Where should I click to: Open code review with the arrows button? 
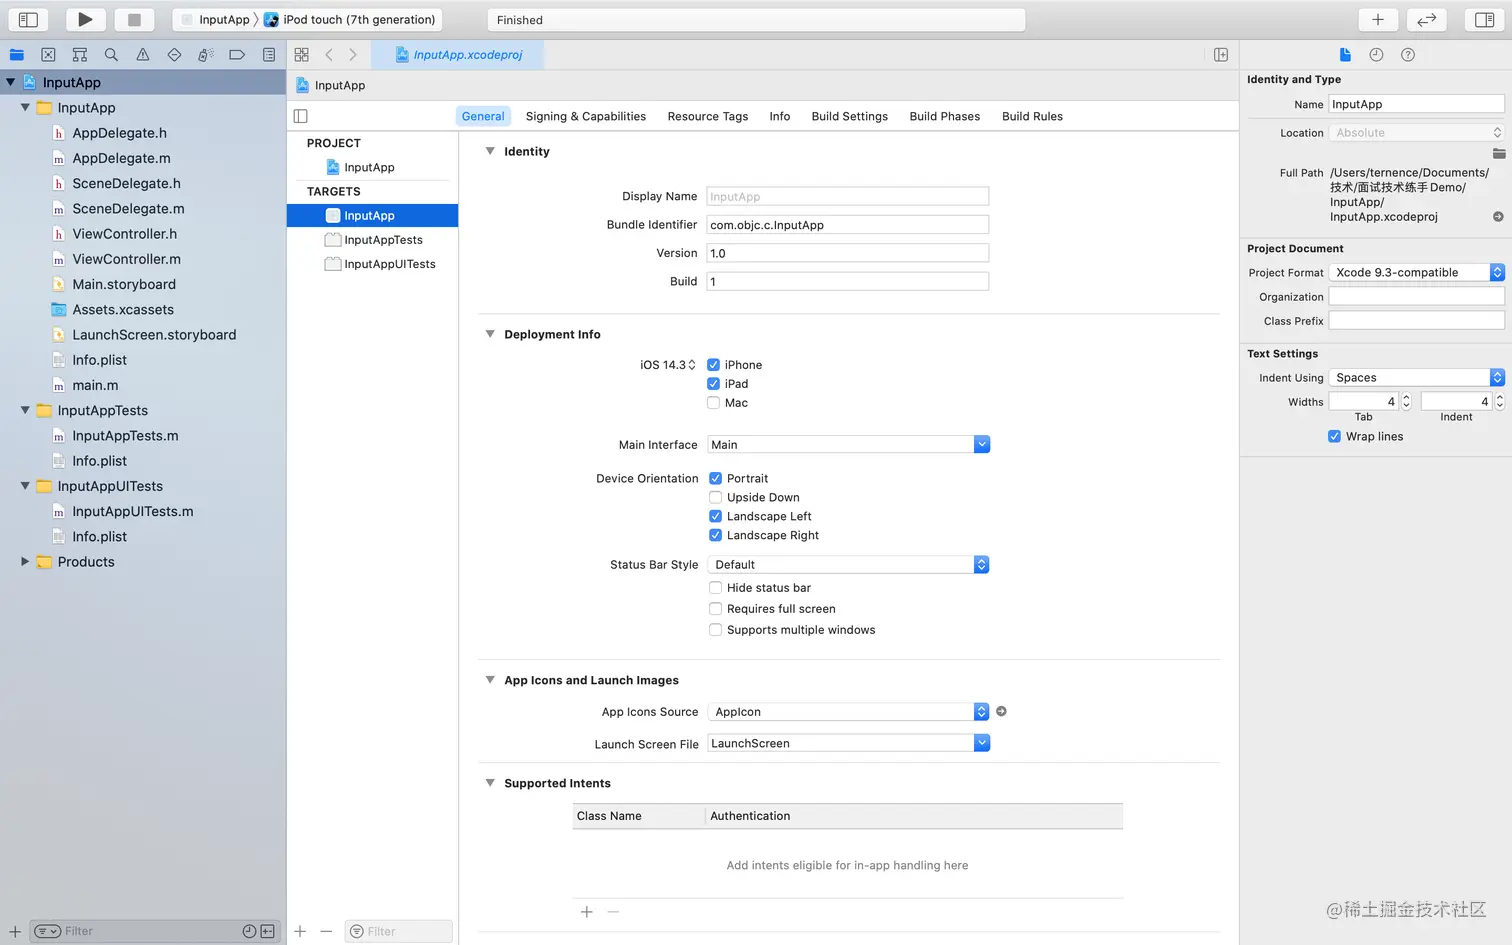coord(1426,19)
